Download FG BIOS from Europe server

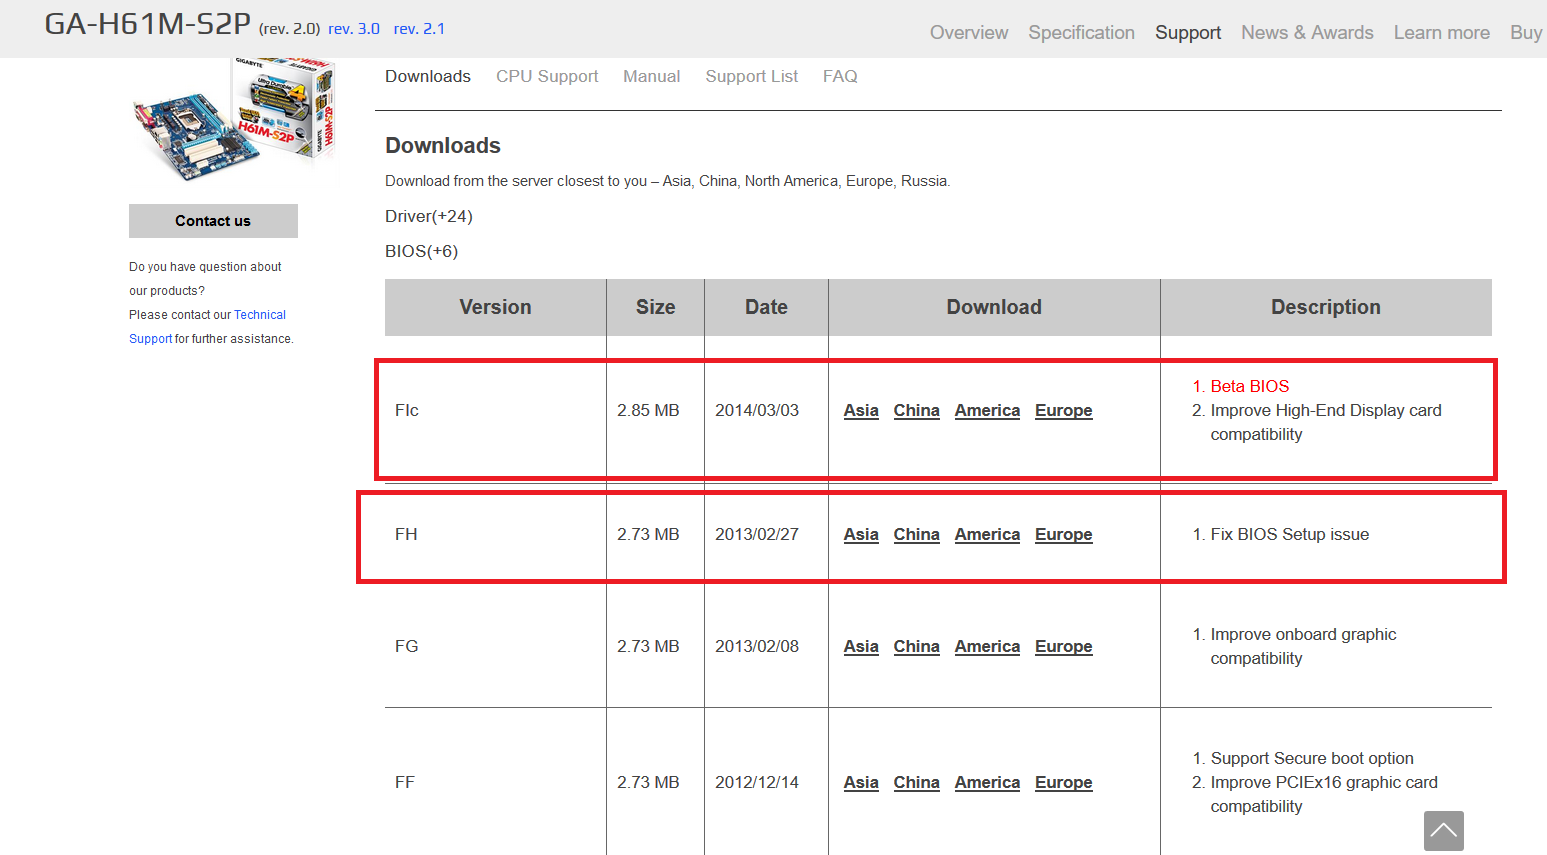click(1063, 646)
